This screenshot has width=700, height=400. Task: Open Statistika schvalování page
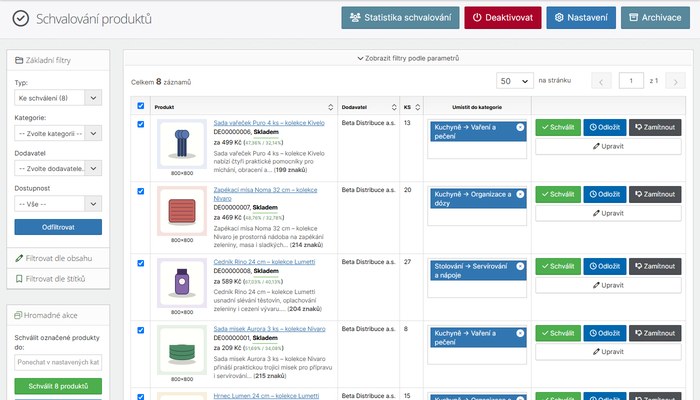400,18
